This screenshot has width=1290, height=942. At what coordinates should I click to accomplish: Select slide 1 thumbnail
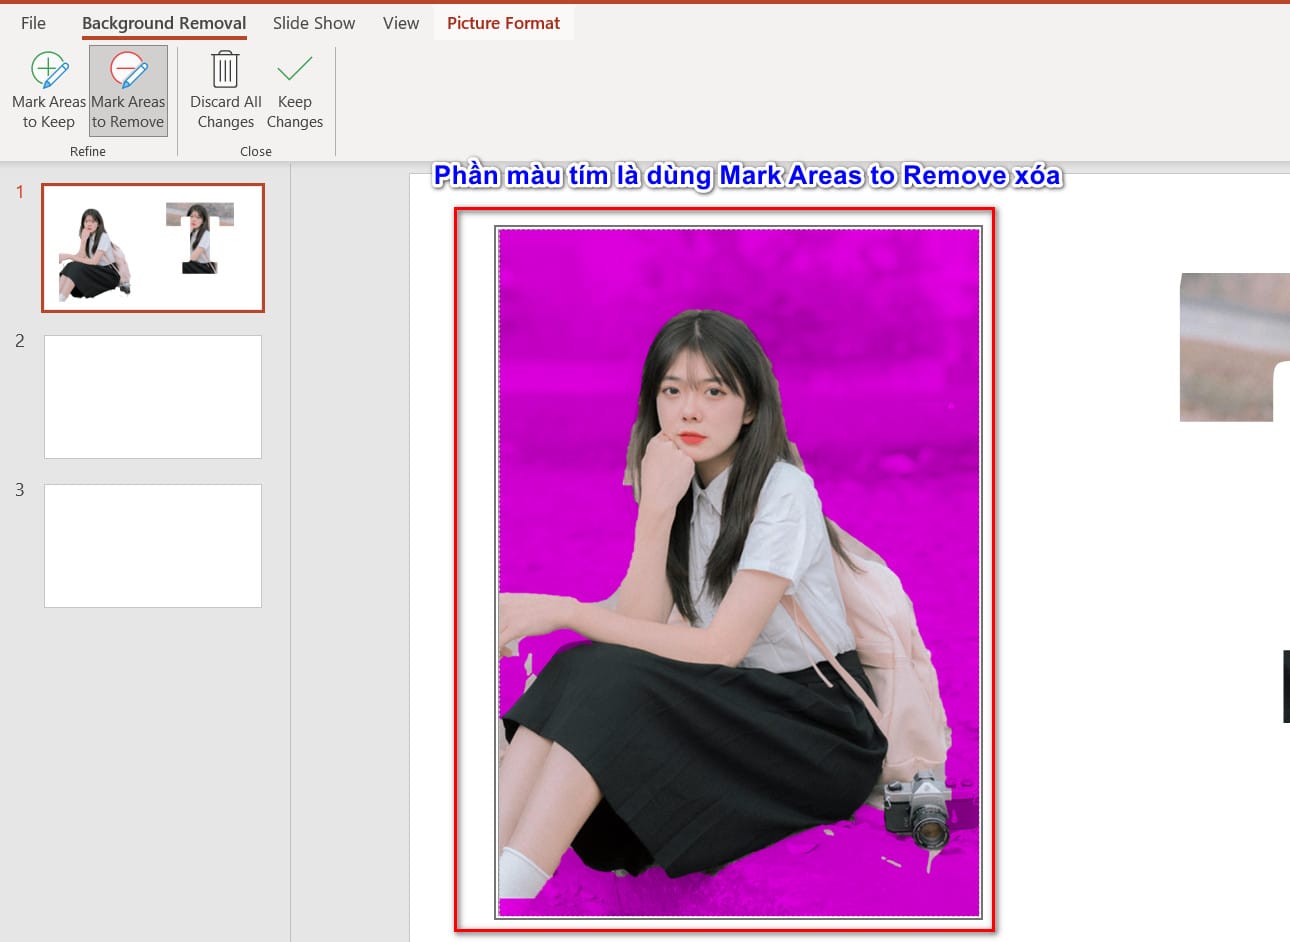click(153, 247)
